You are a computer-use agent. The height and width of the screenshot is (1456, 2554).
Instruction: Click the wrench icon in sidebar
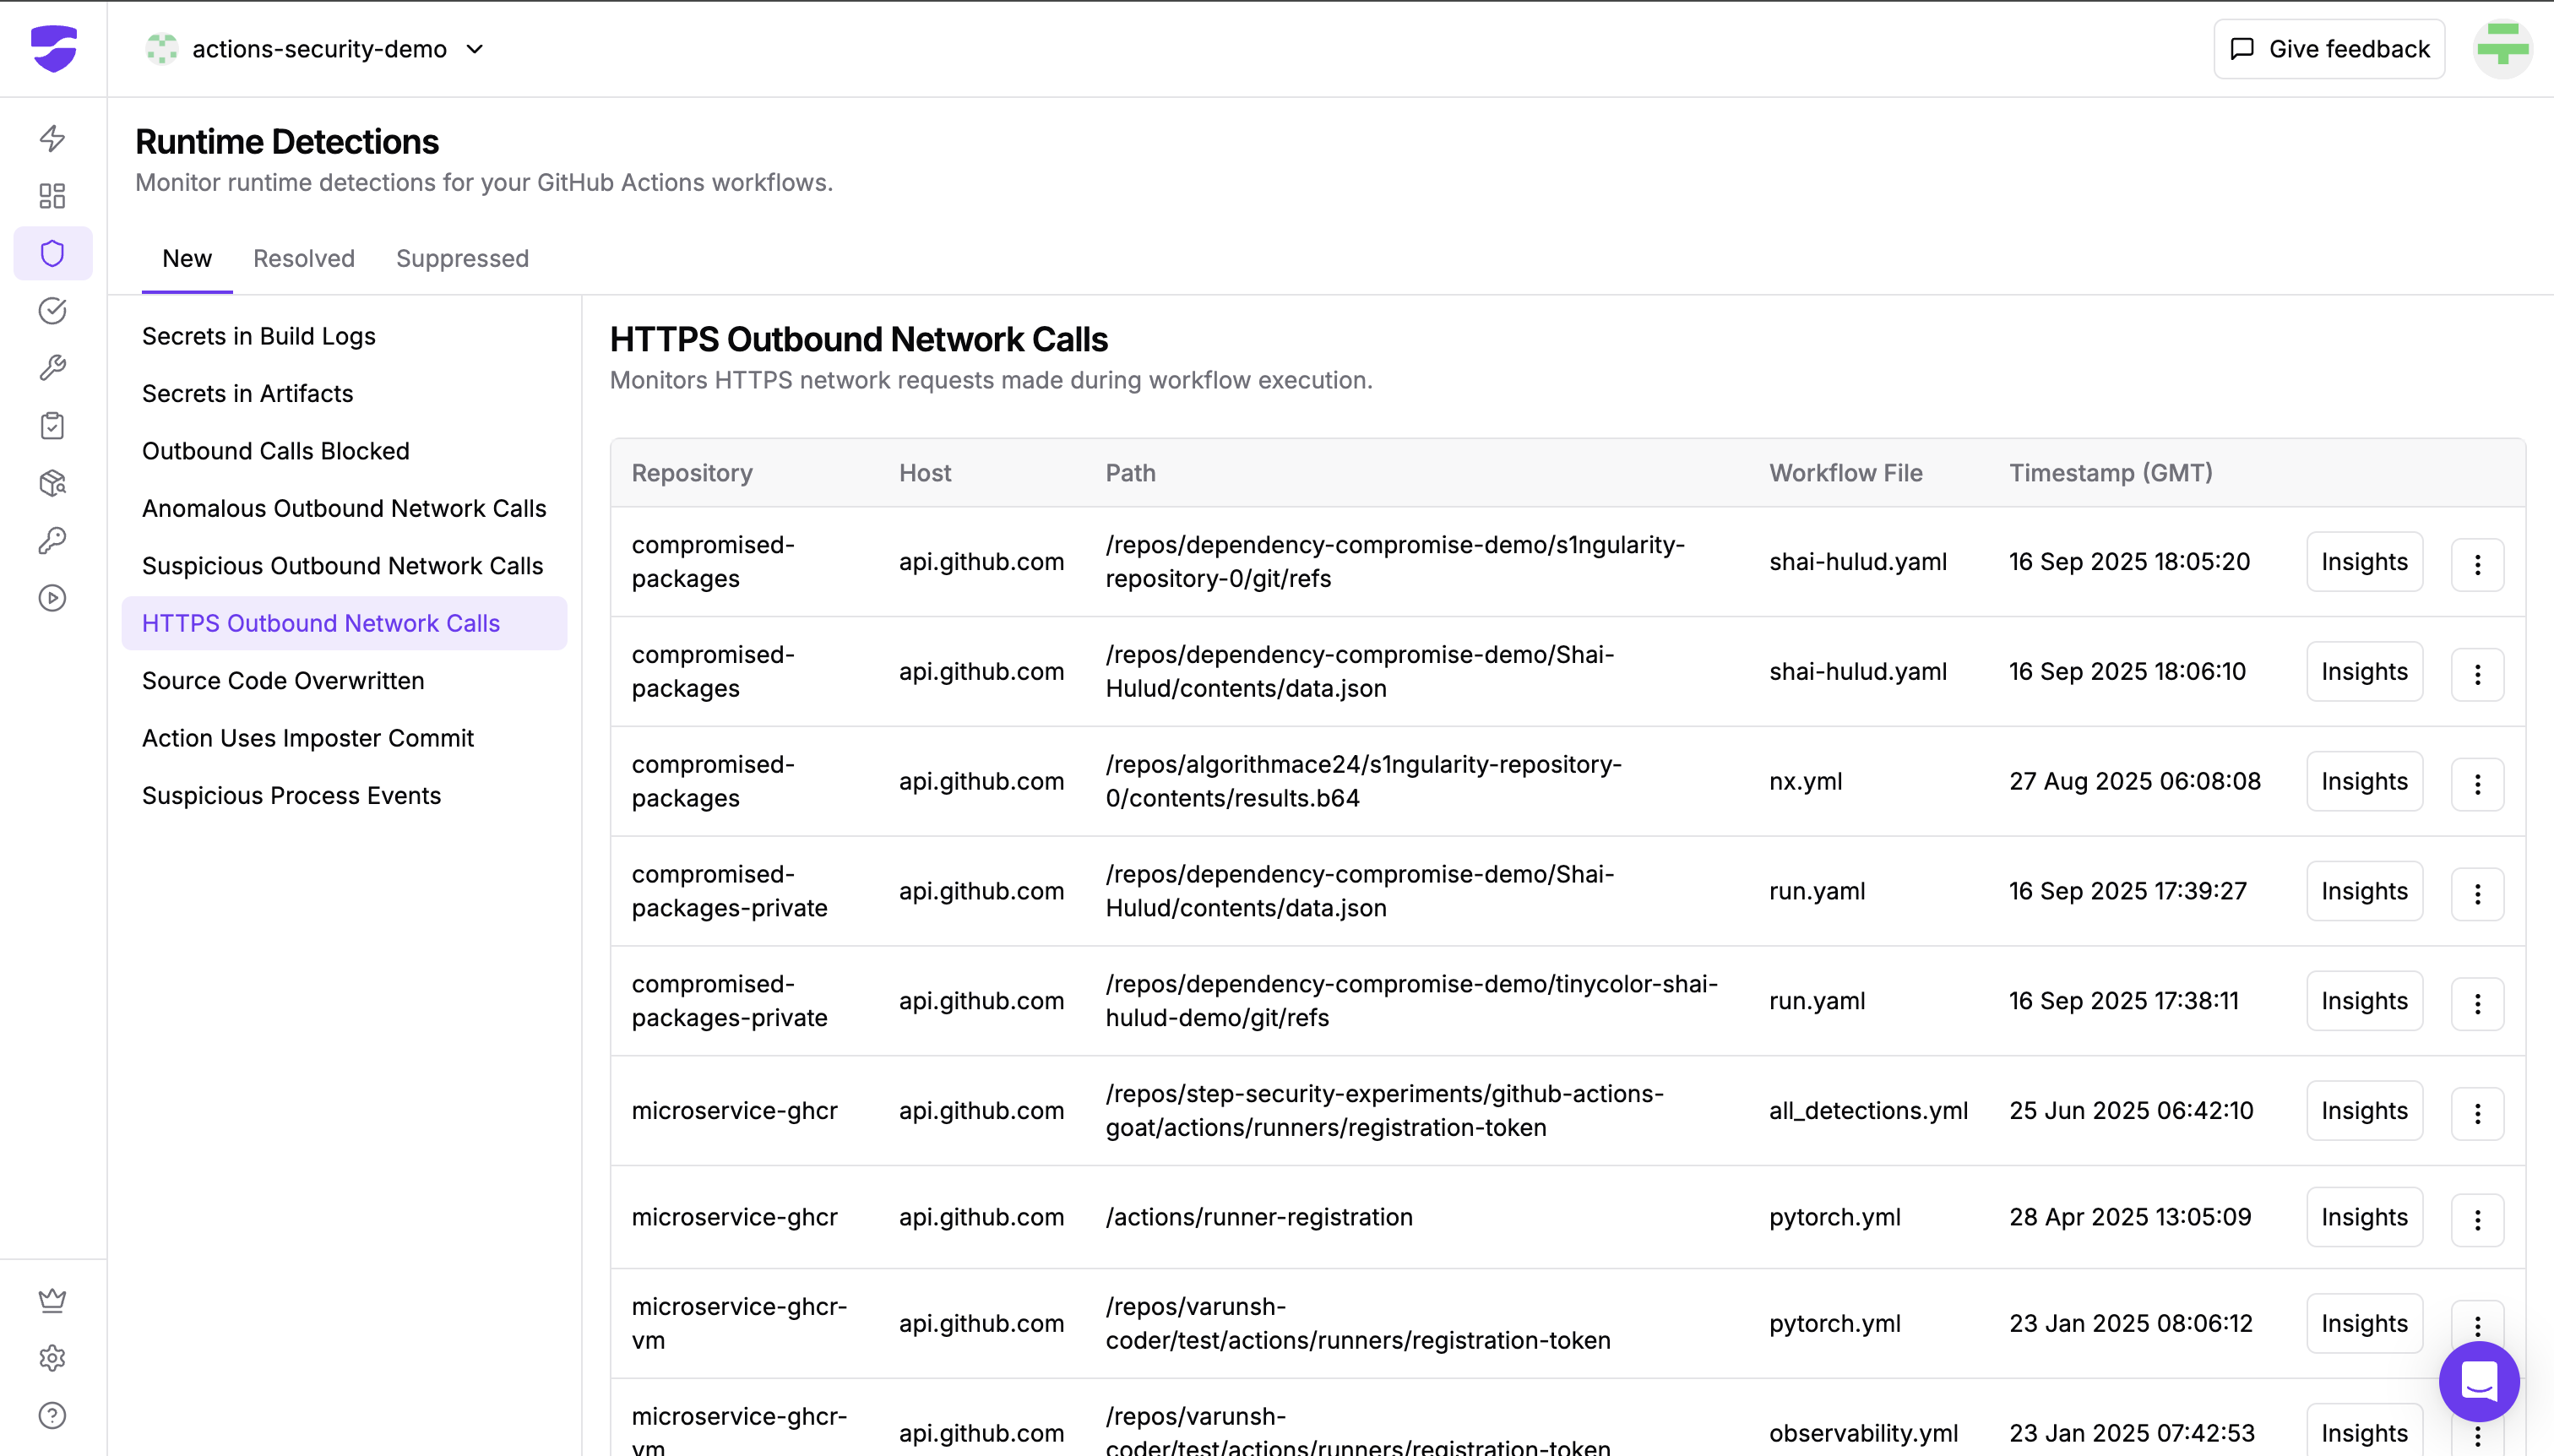point(52,368)
